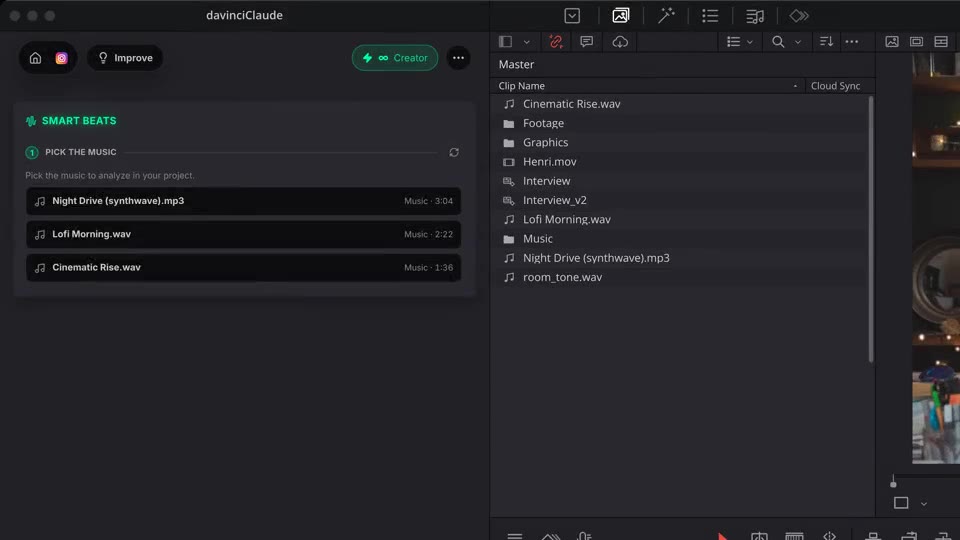Toggle the red link clips icon
The image size is (960, 540).
[555, 42]
